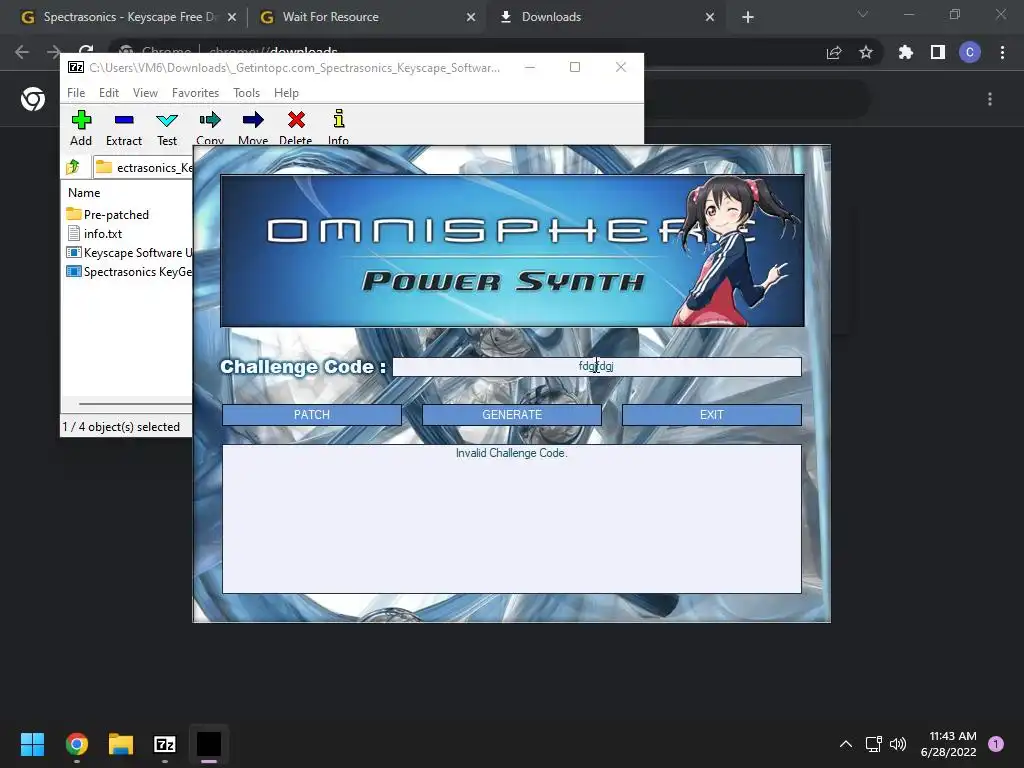Click the Extract icon in 7-Zip
This screenshot has height=768, width=1024.
click(x=123, y=128)
